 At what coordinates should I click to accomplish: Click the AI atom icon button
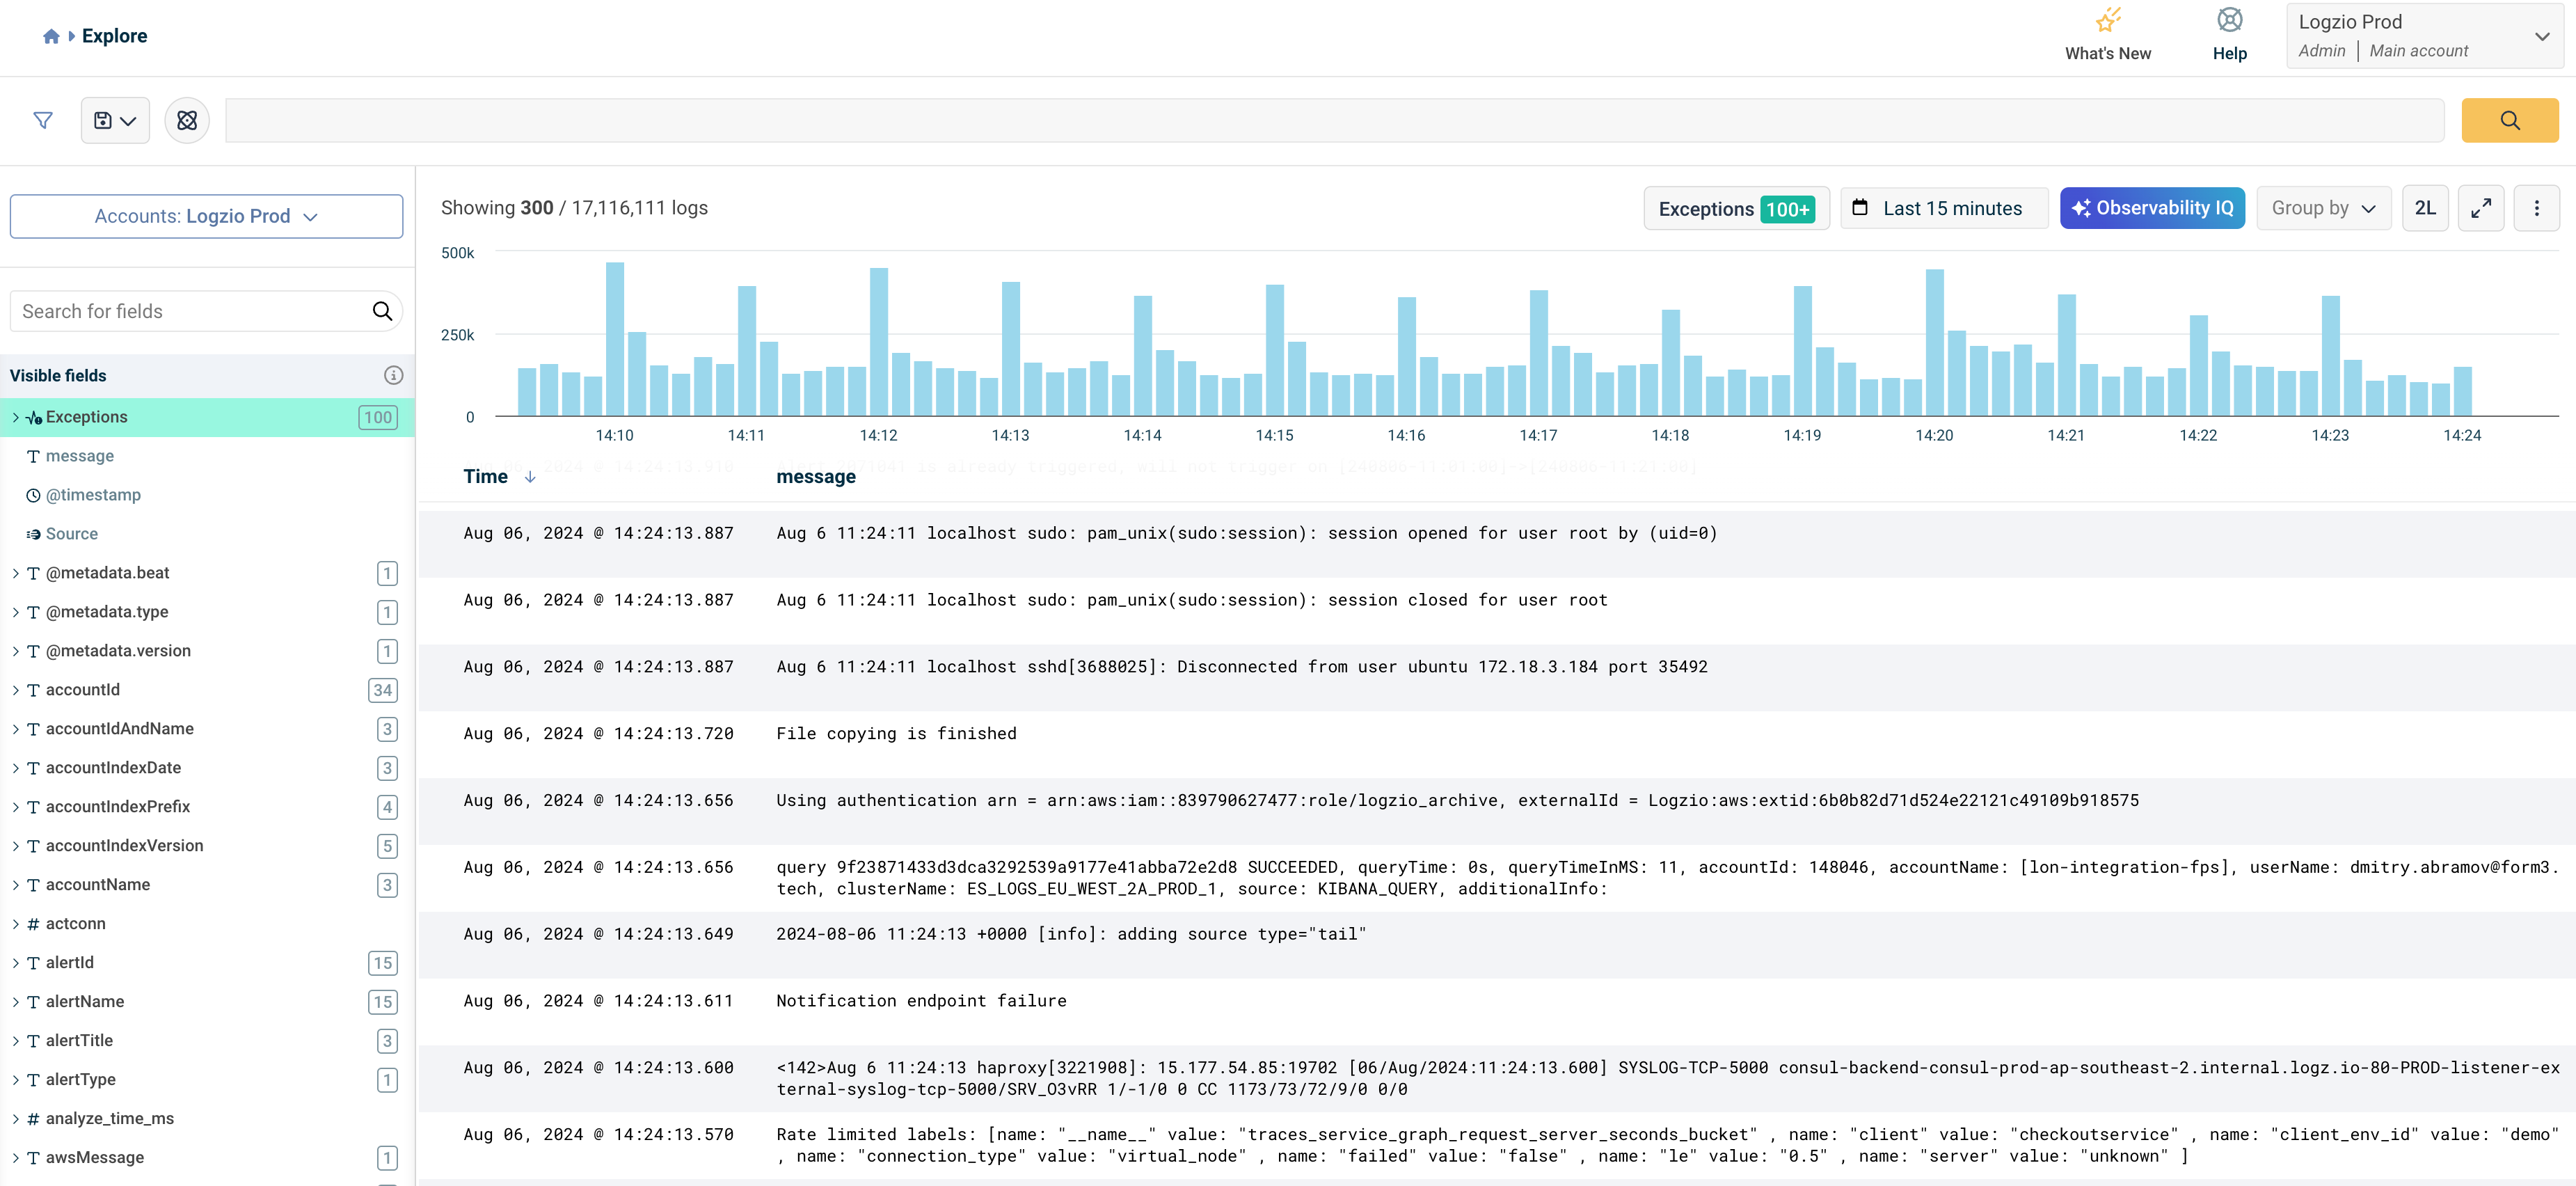pos(187,120)
